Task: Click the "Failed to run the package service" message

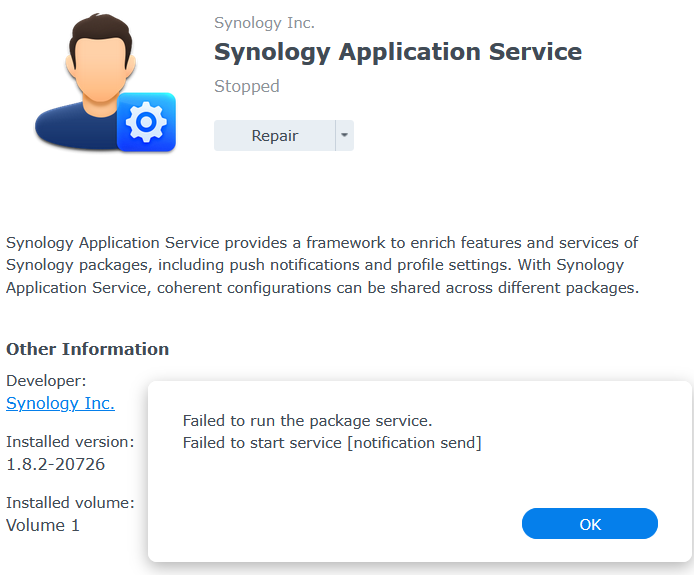Action: click(x=307, y=421)
